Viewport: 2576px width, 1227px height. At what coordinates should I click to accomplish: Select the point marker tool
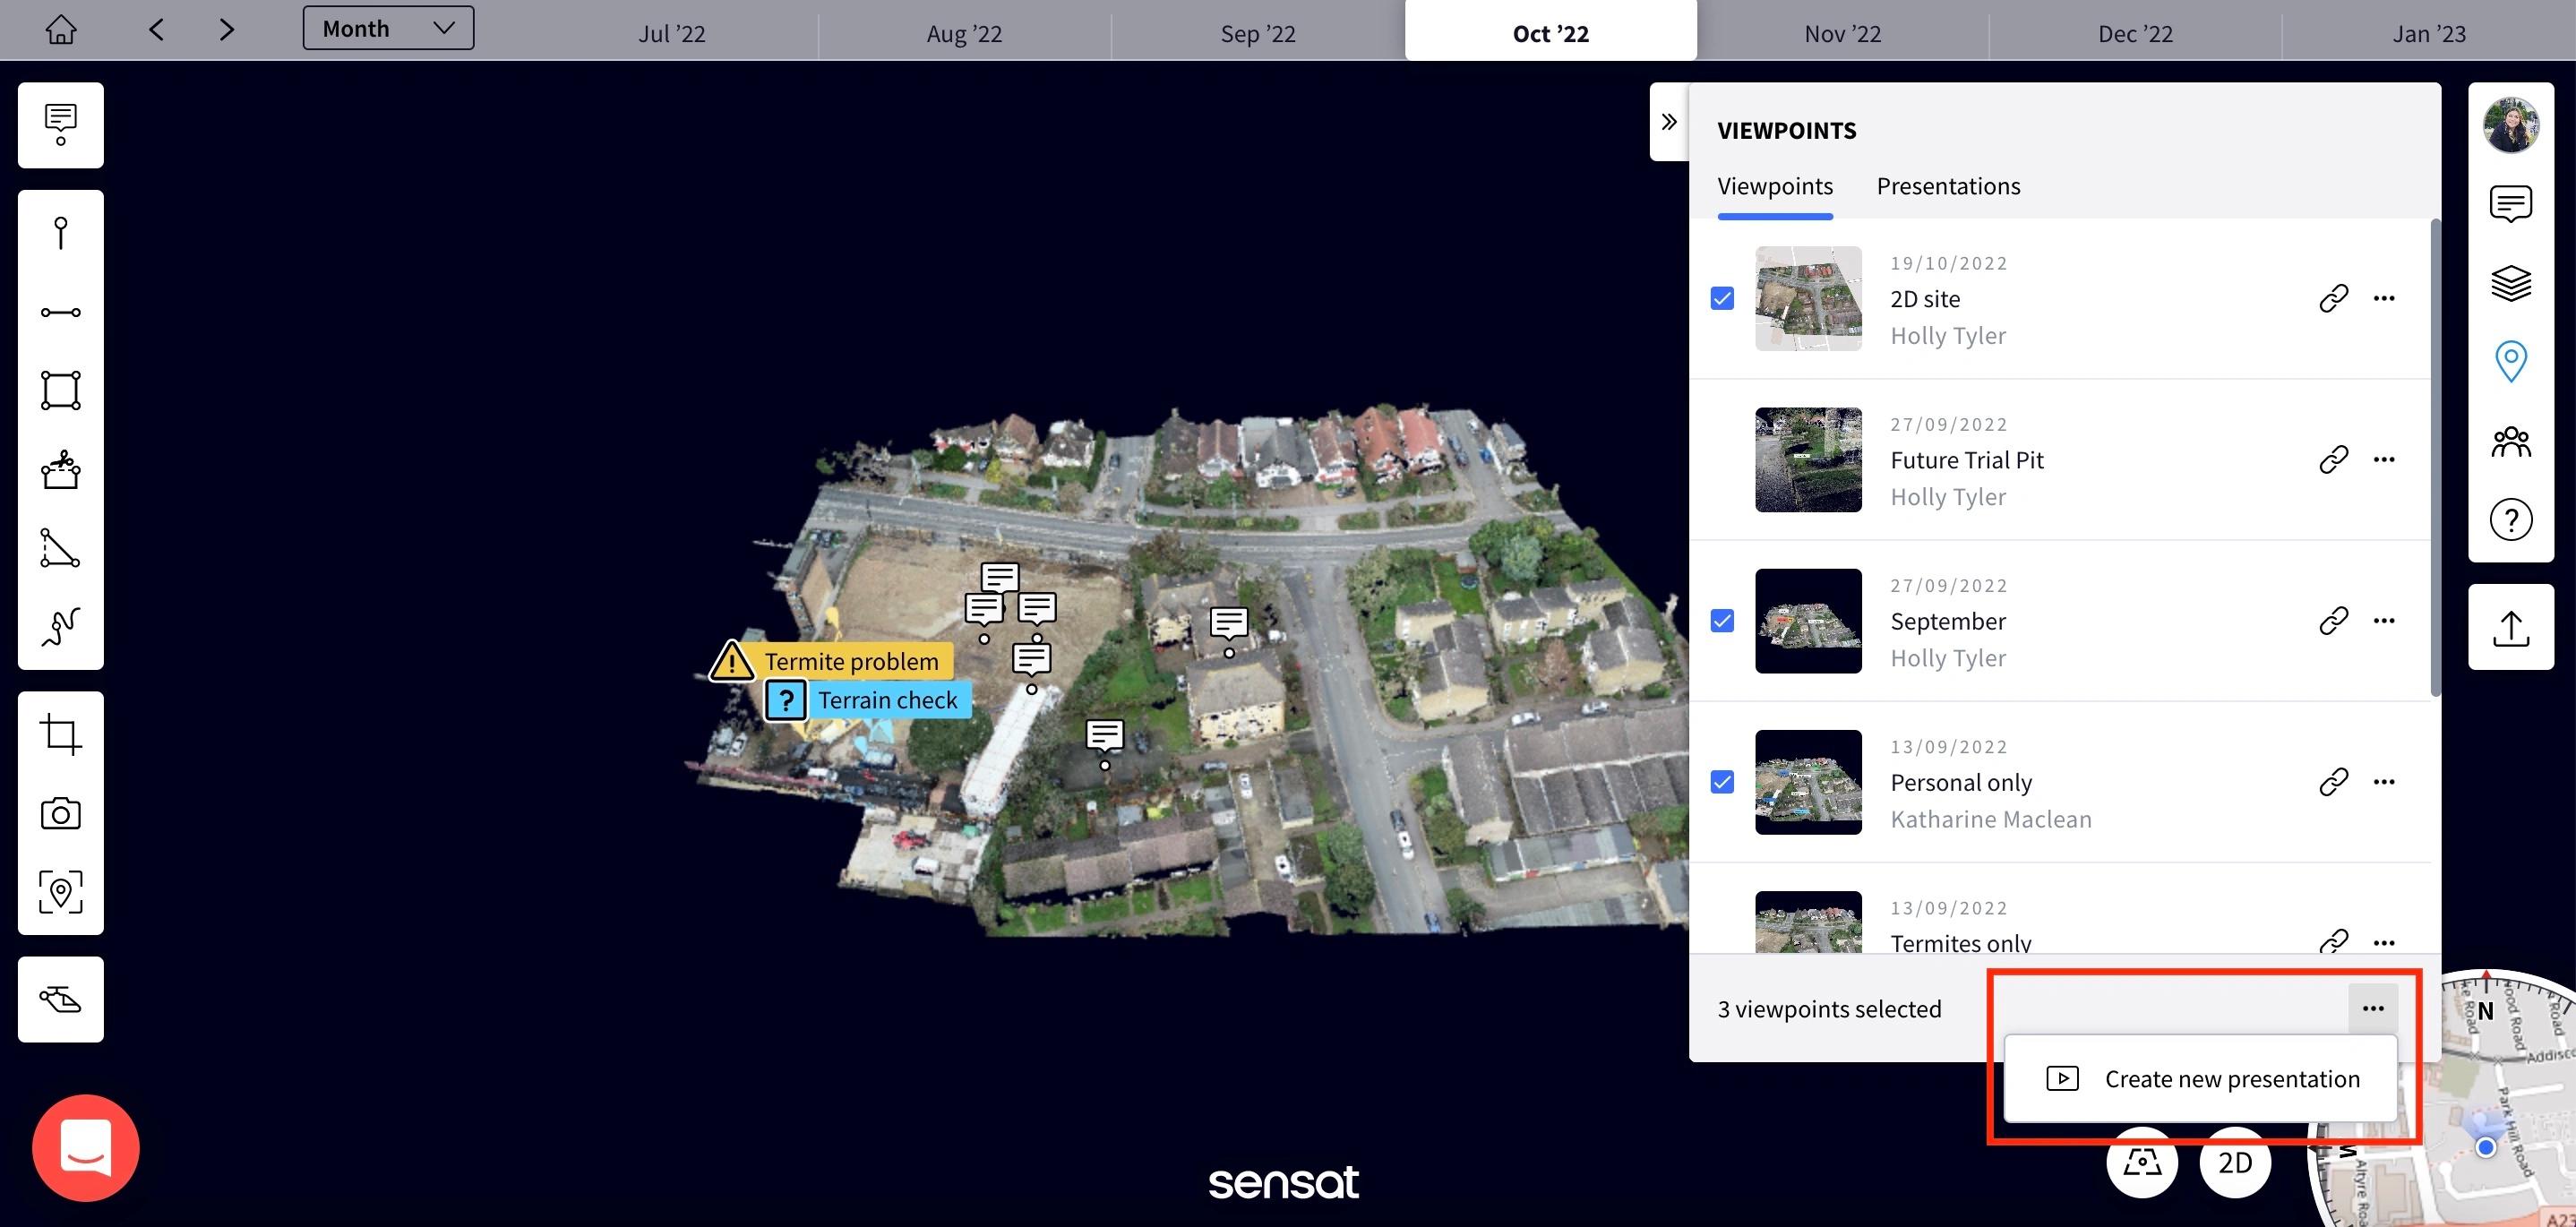pos(60,232)
